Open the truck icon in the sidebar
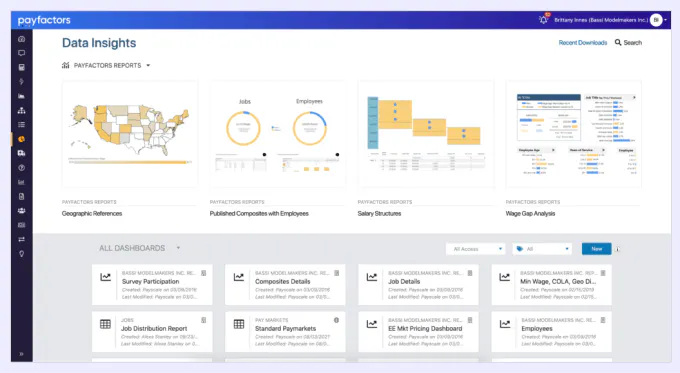This screenshot has height=373, width=680. 21,154
